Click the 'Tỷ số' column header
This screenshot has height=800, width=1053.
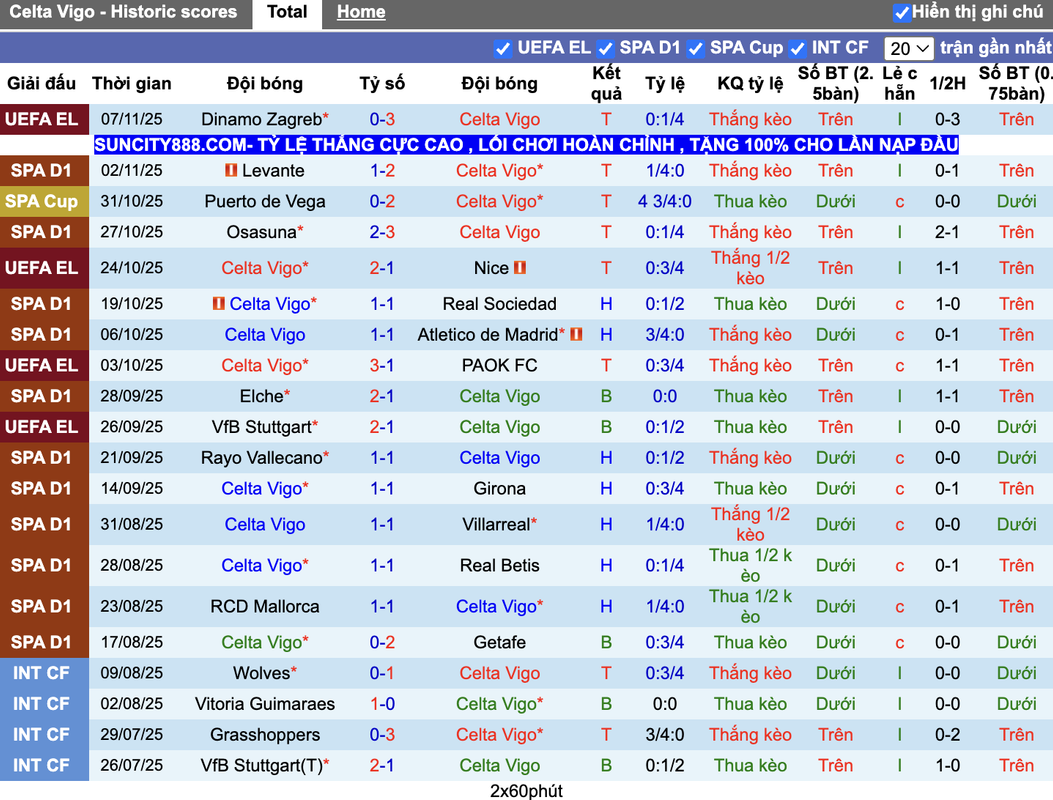click(x=382, y=83)
